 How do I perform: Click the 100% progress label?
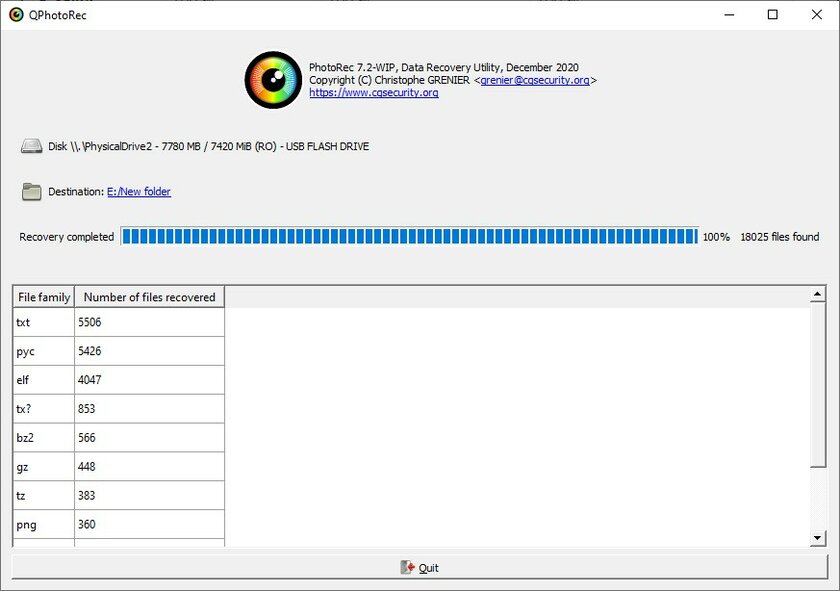pyautogui.click(x=716, y=237)
